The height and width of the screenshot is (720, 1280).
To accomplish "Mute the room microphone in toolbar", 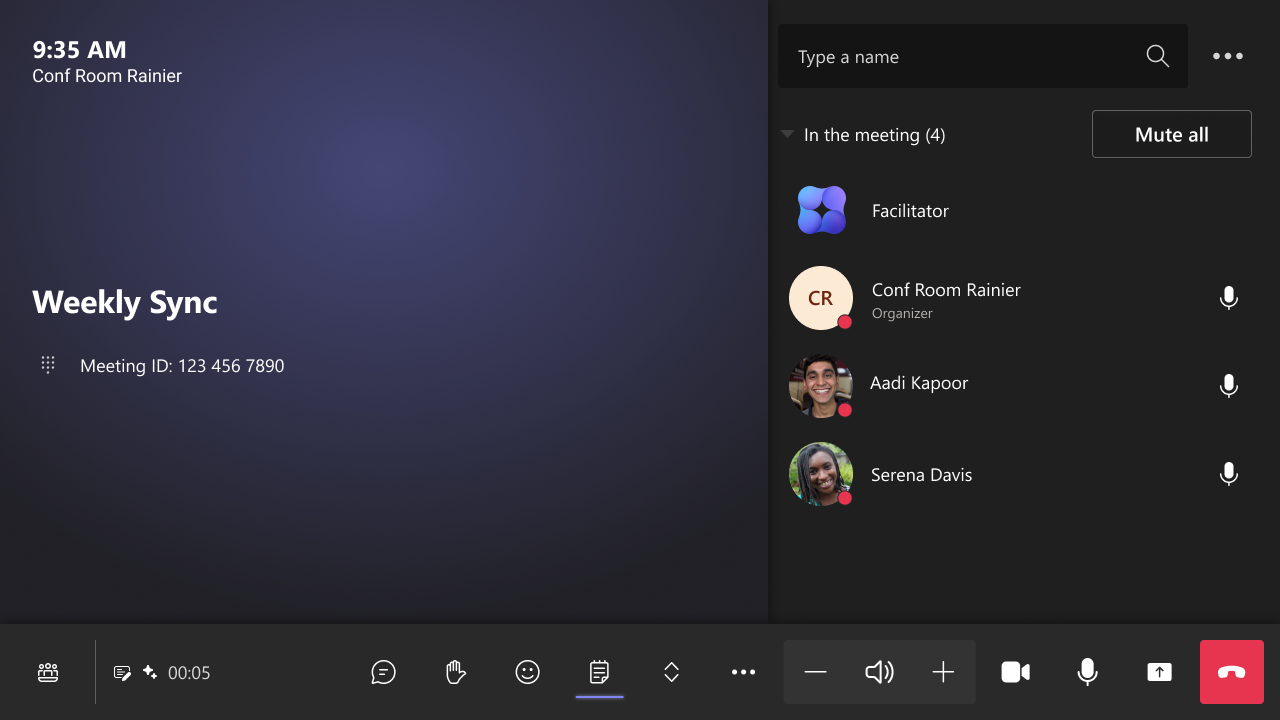I will click(x=1087, y=672).
